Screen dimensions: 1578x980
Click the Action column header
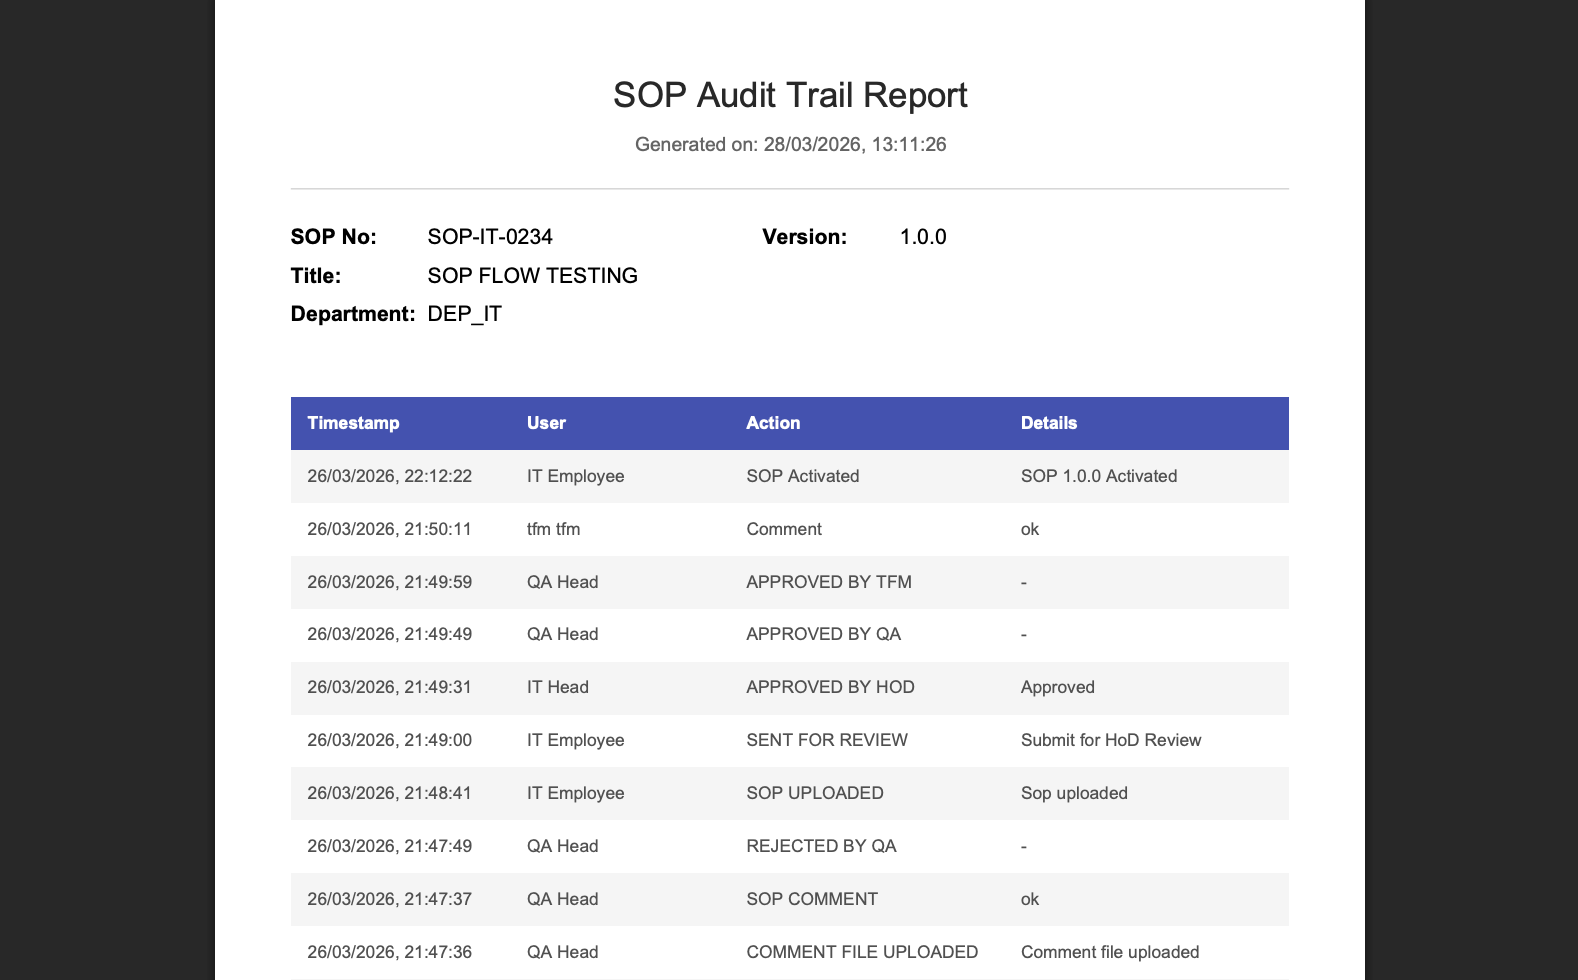point(773,423)
